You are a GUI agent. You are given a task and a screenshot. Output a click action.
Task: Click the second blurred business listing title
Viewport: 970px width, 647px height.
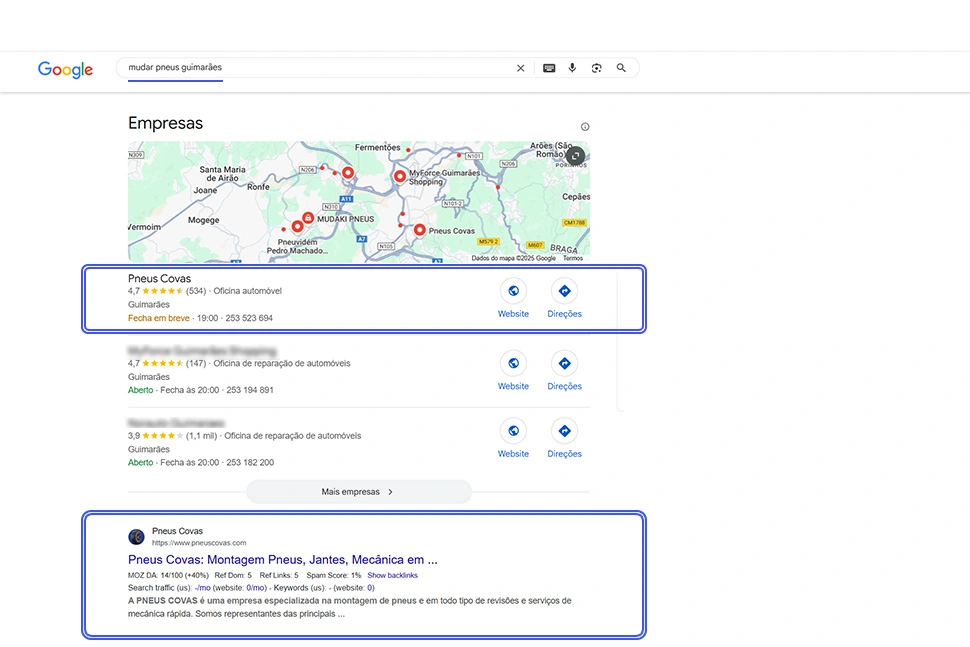(x=202, y=351)
